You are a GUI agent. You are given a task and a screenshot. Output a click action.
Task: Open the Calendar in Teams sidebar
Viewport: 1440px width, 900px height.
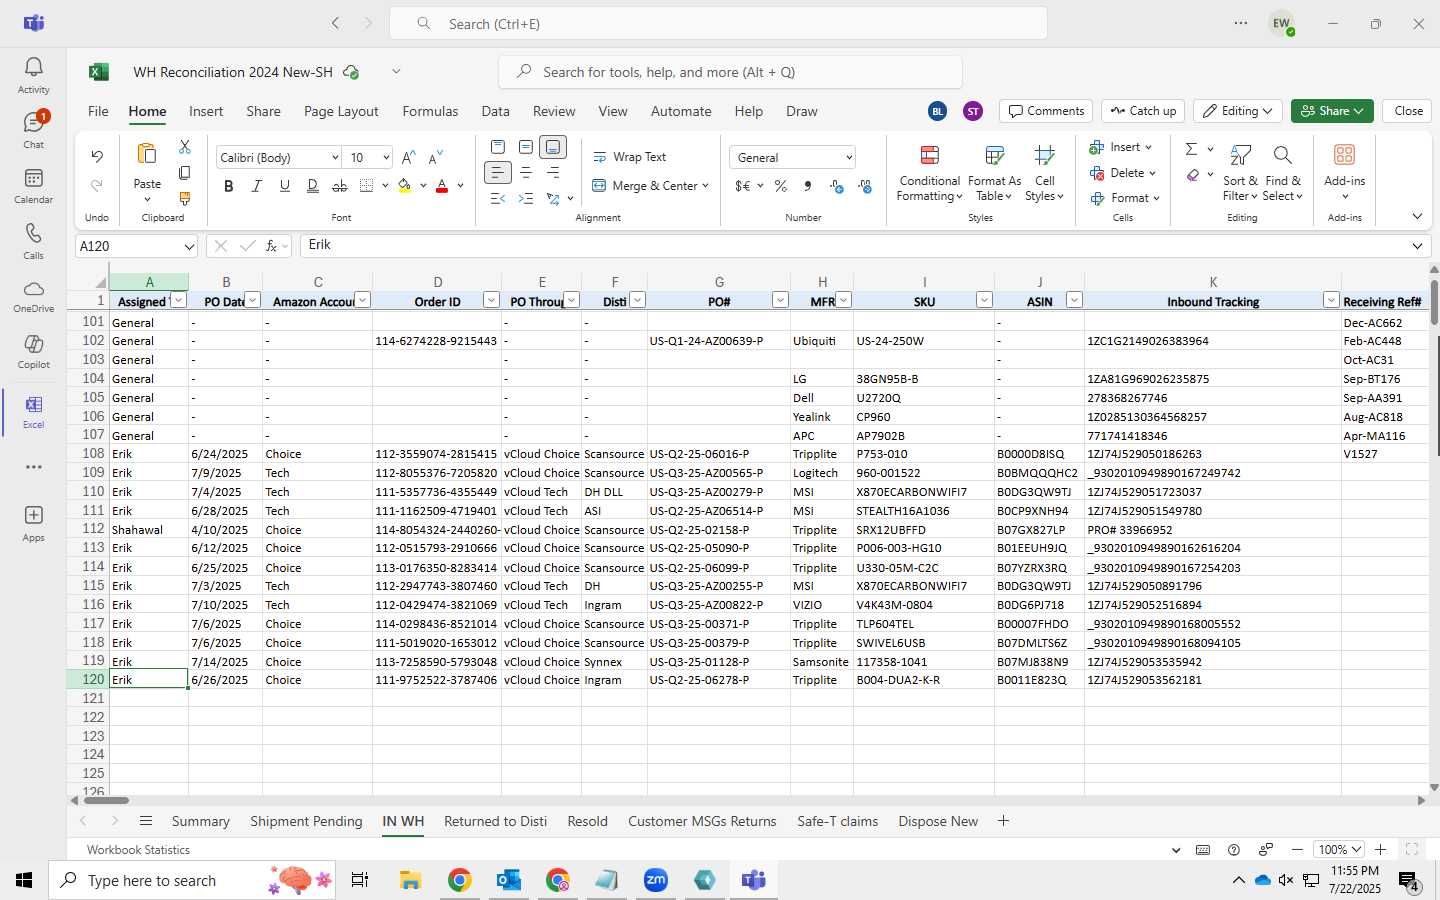(x=33, y=186)
